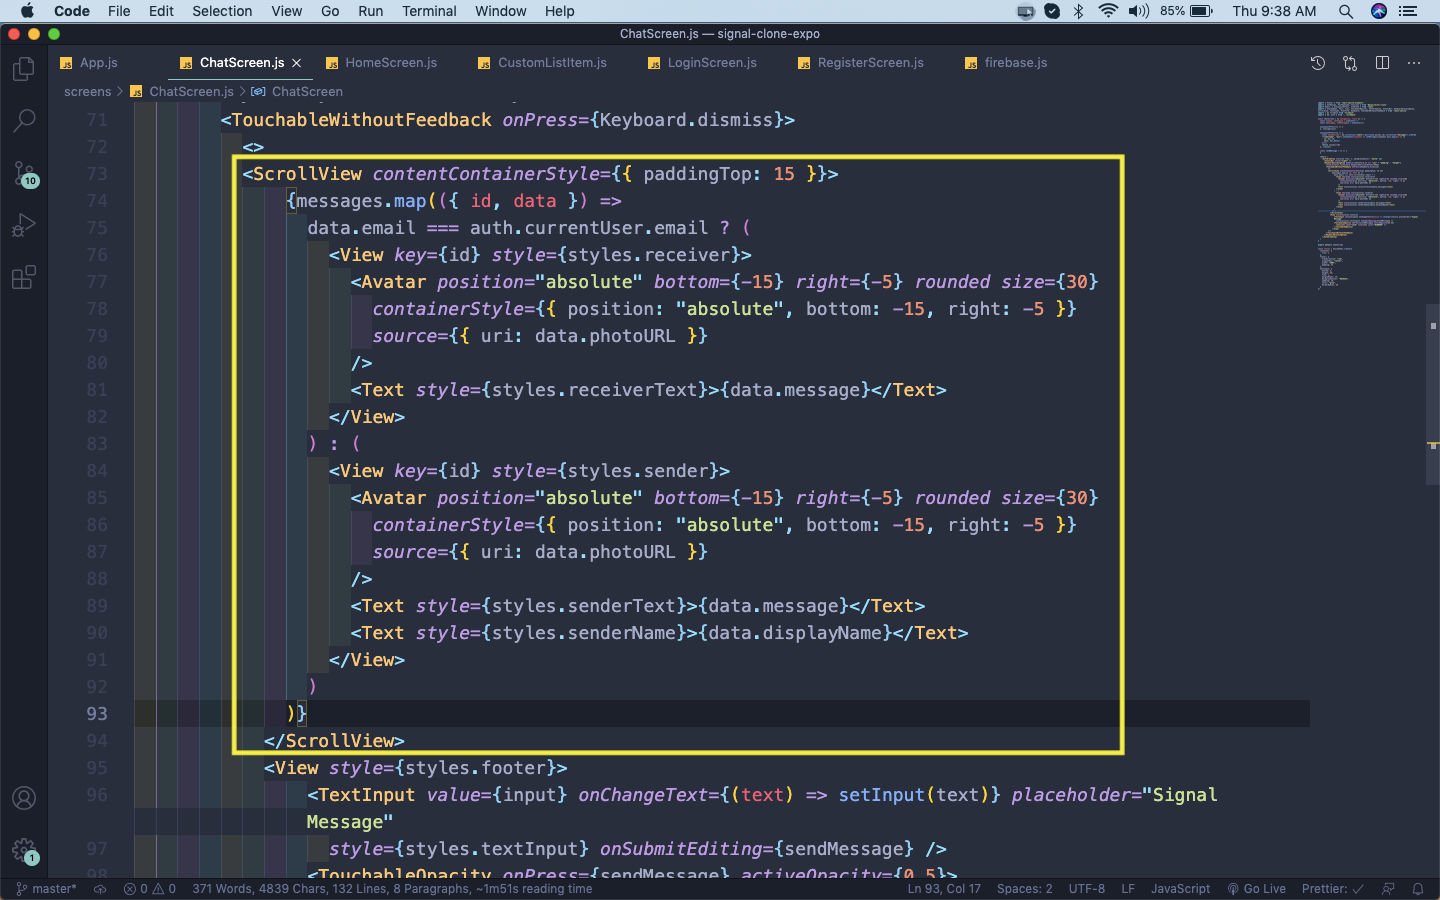Click the Thu 9:38 AM clock
The width and height of the screenshot is (1440, 900).
coord(1274,11)
